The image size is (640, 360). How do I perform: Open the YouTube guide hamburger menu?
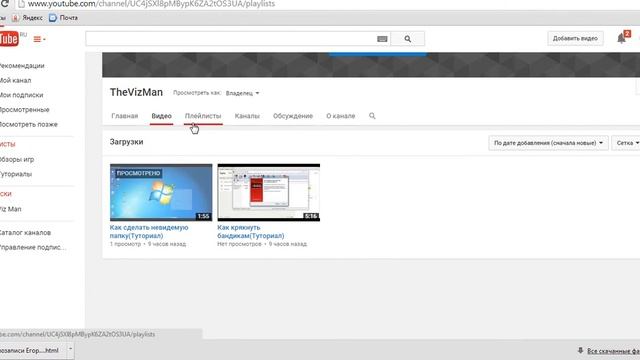coord(39,39)
